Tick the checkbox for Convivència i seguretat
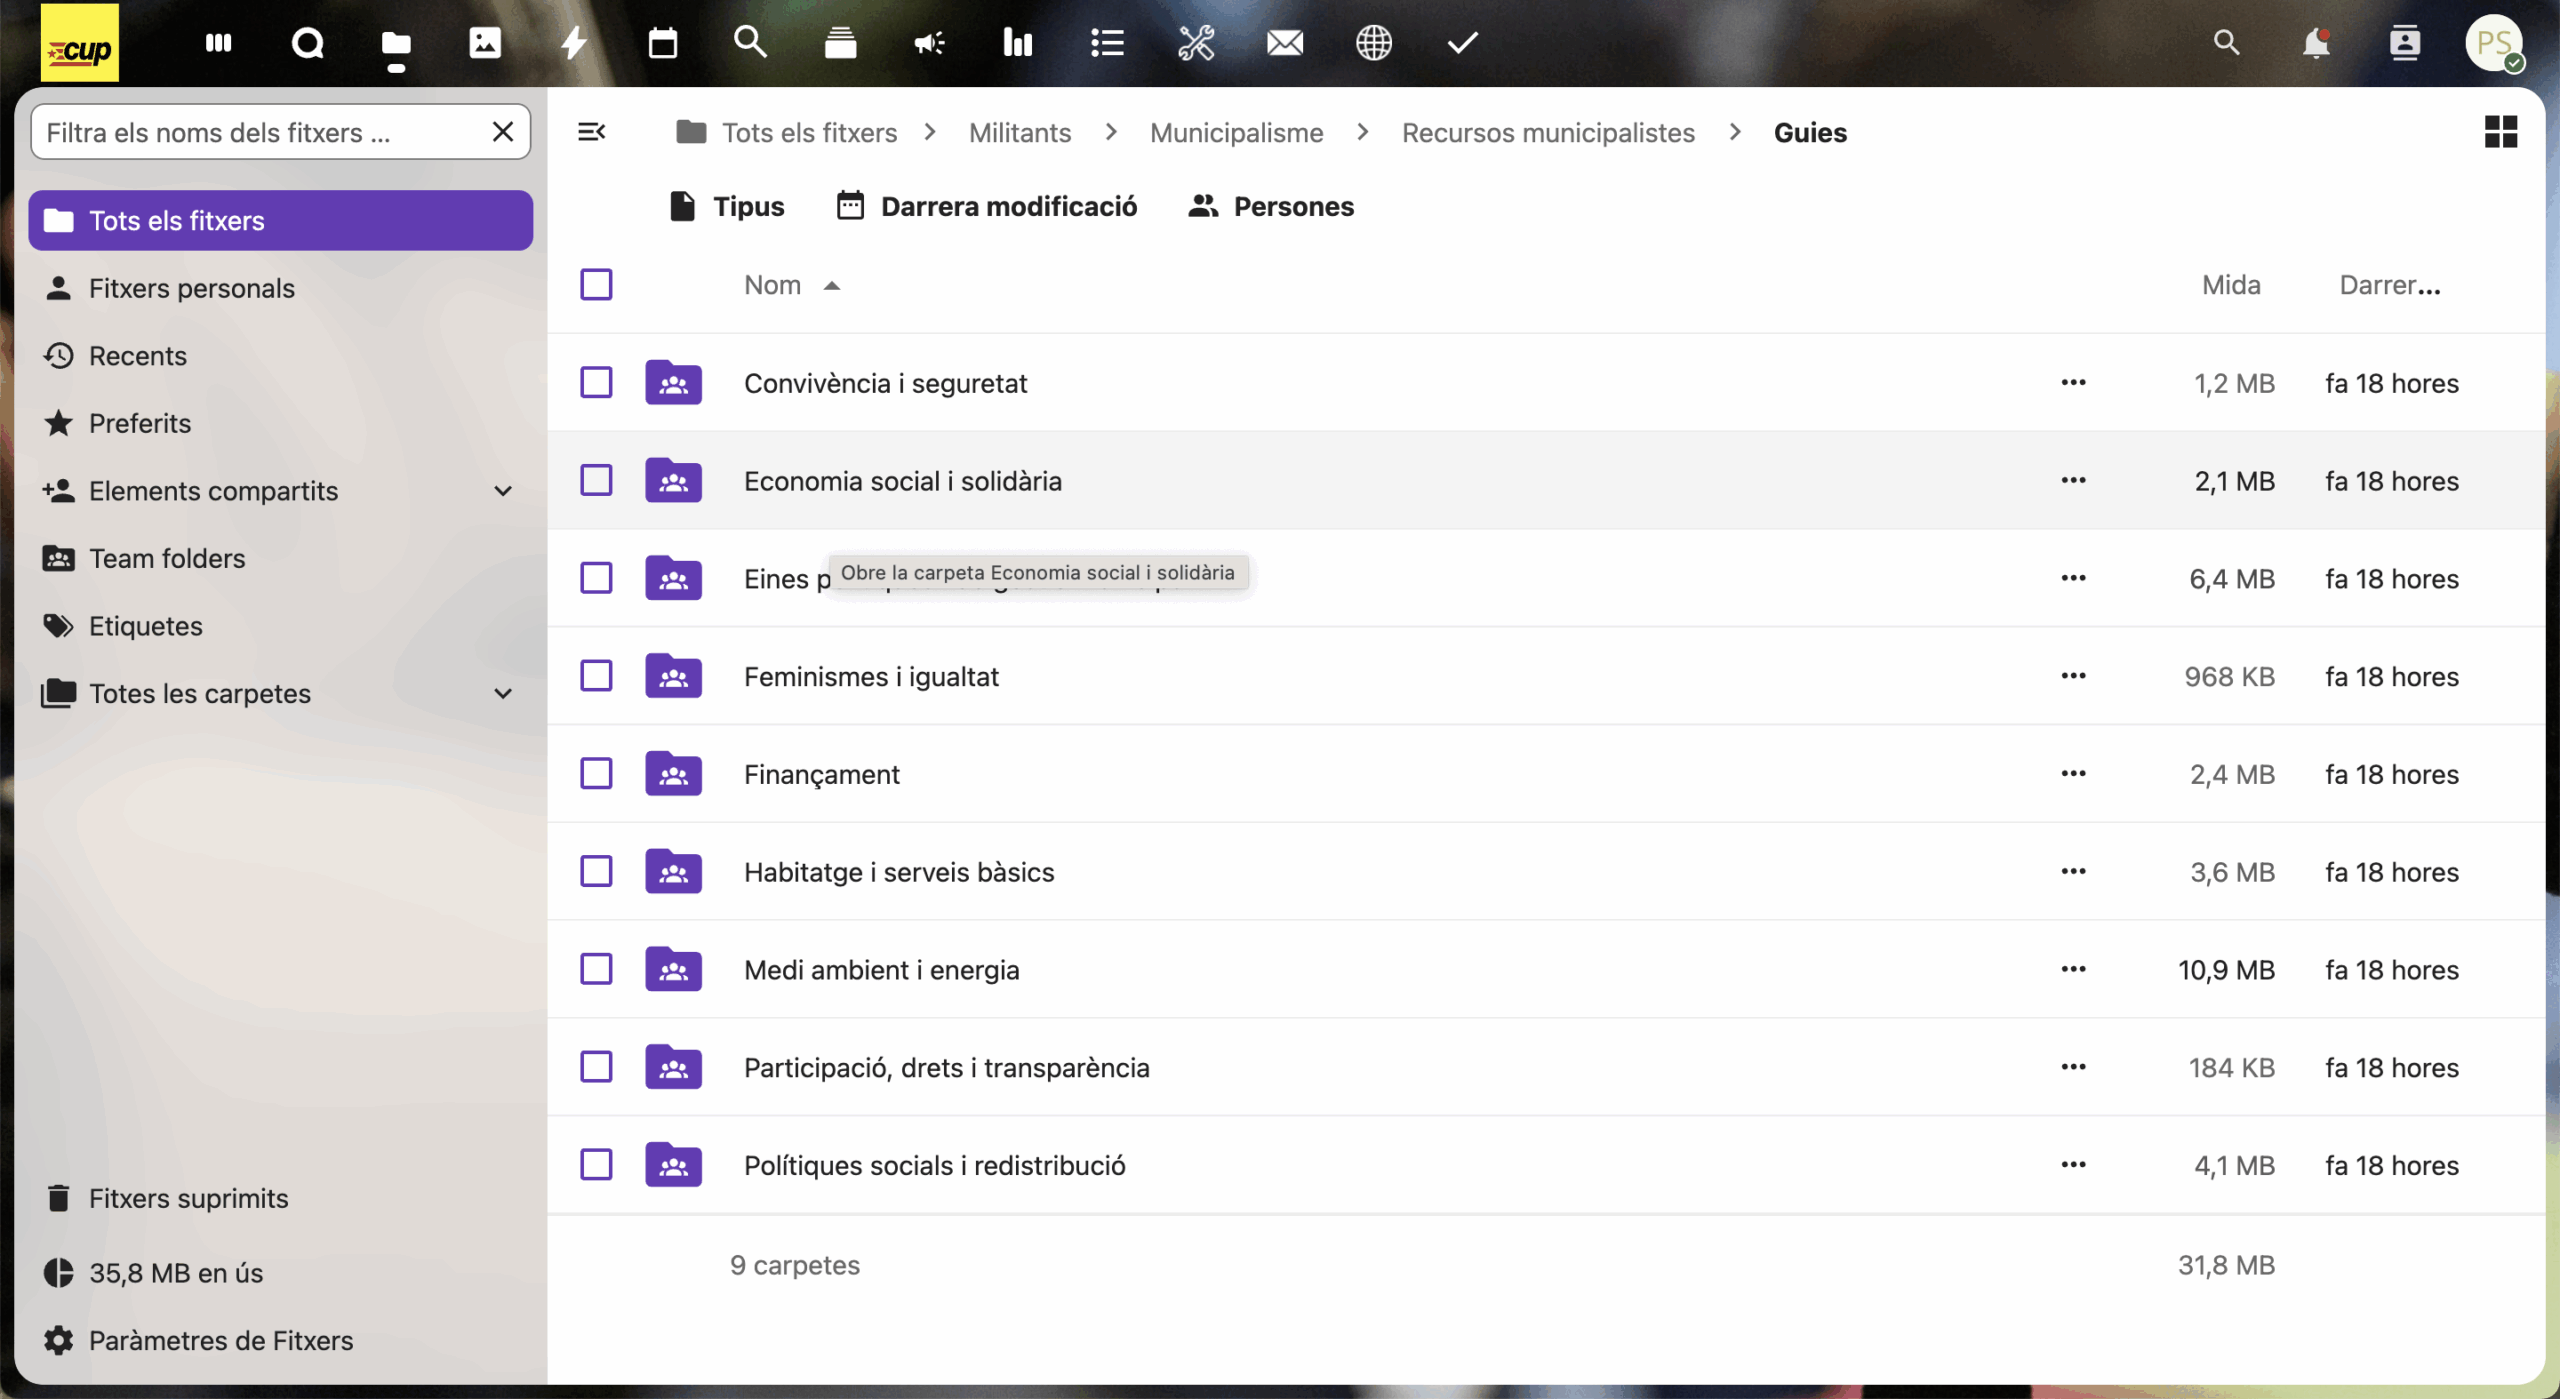2560x1399 pixels. tap(596, 383)
